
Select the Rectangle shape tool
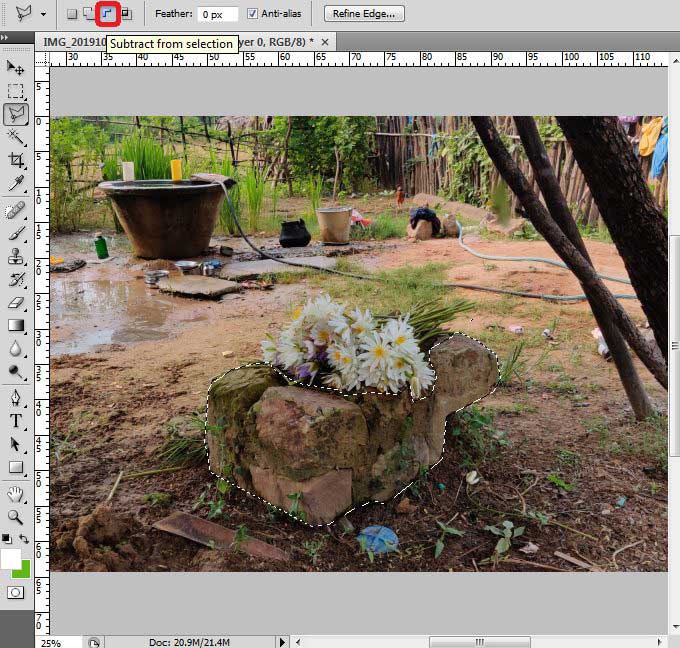(x=16, y=467)
